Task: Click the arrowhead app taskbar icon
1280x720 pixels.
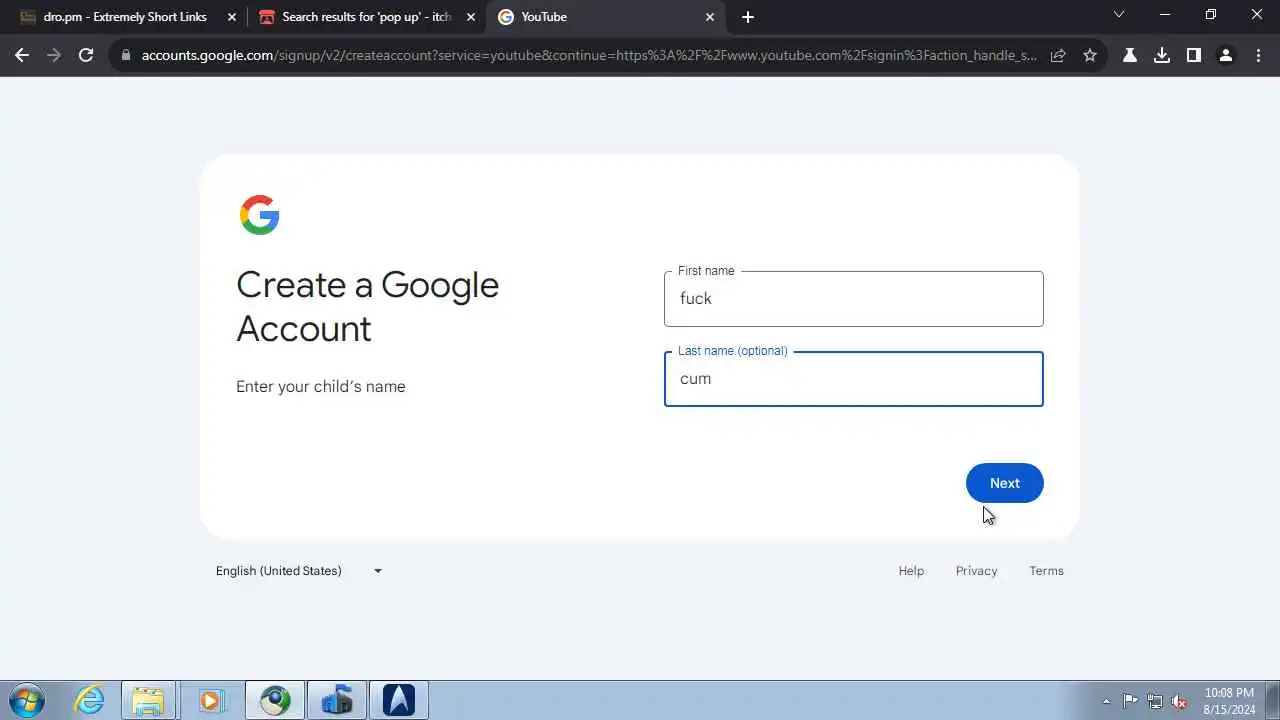Action: pyautogui.click(x=399, y=700)
